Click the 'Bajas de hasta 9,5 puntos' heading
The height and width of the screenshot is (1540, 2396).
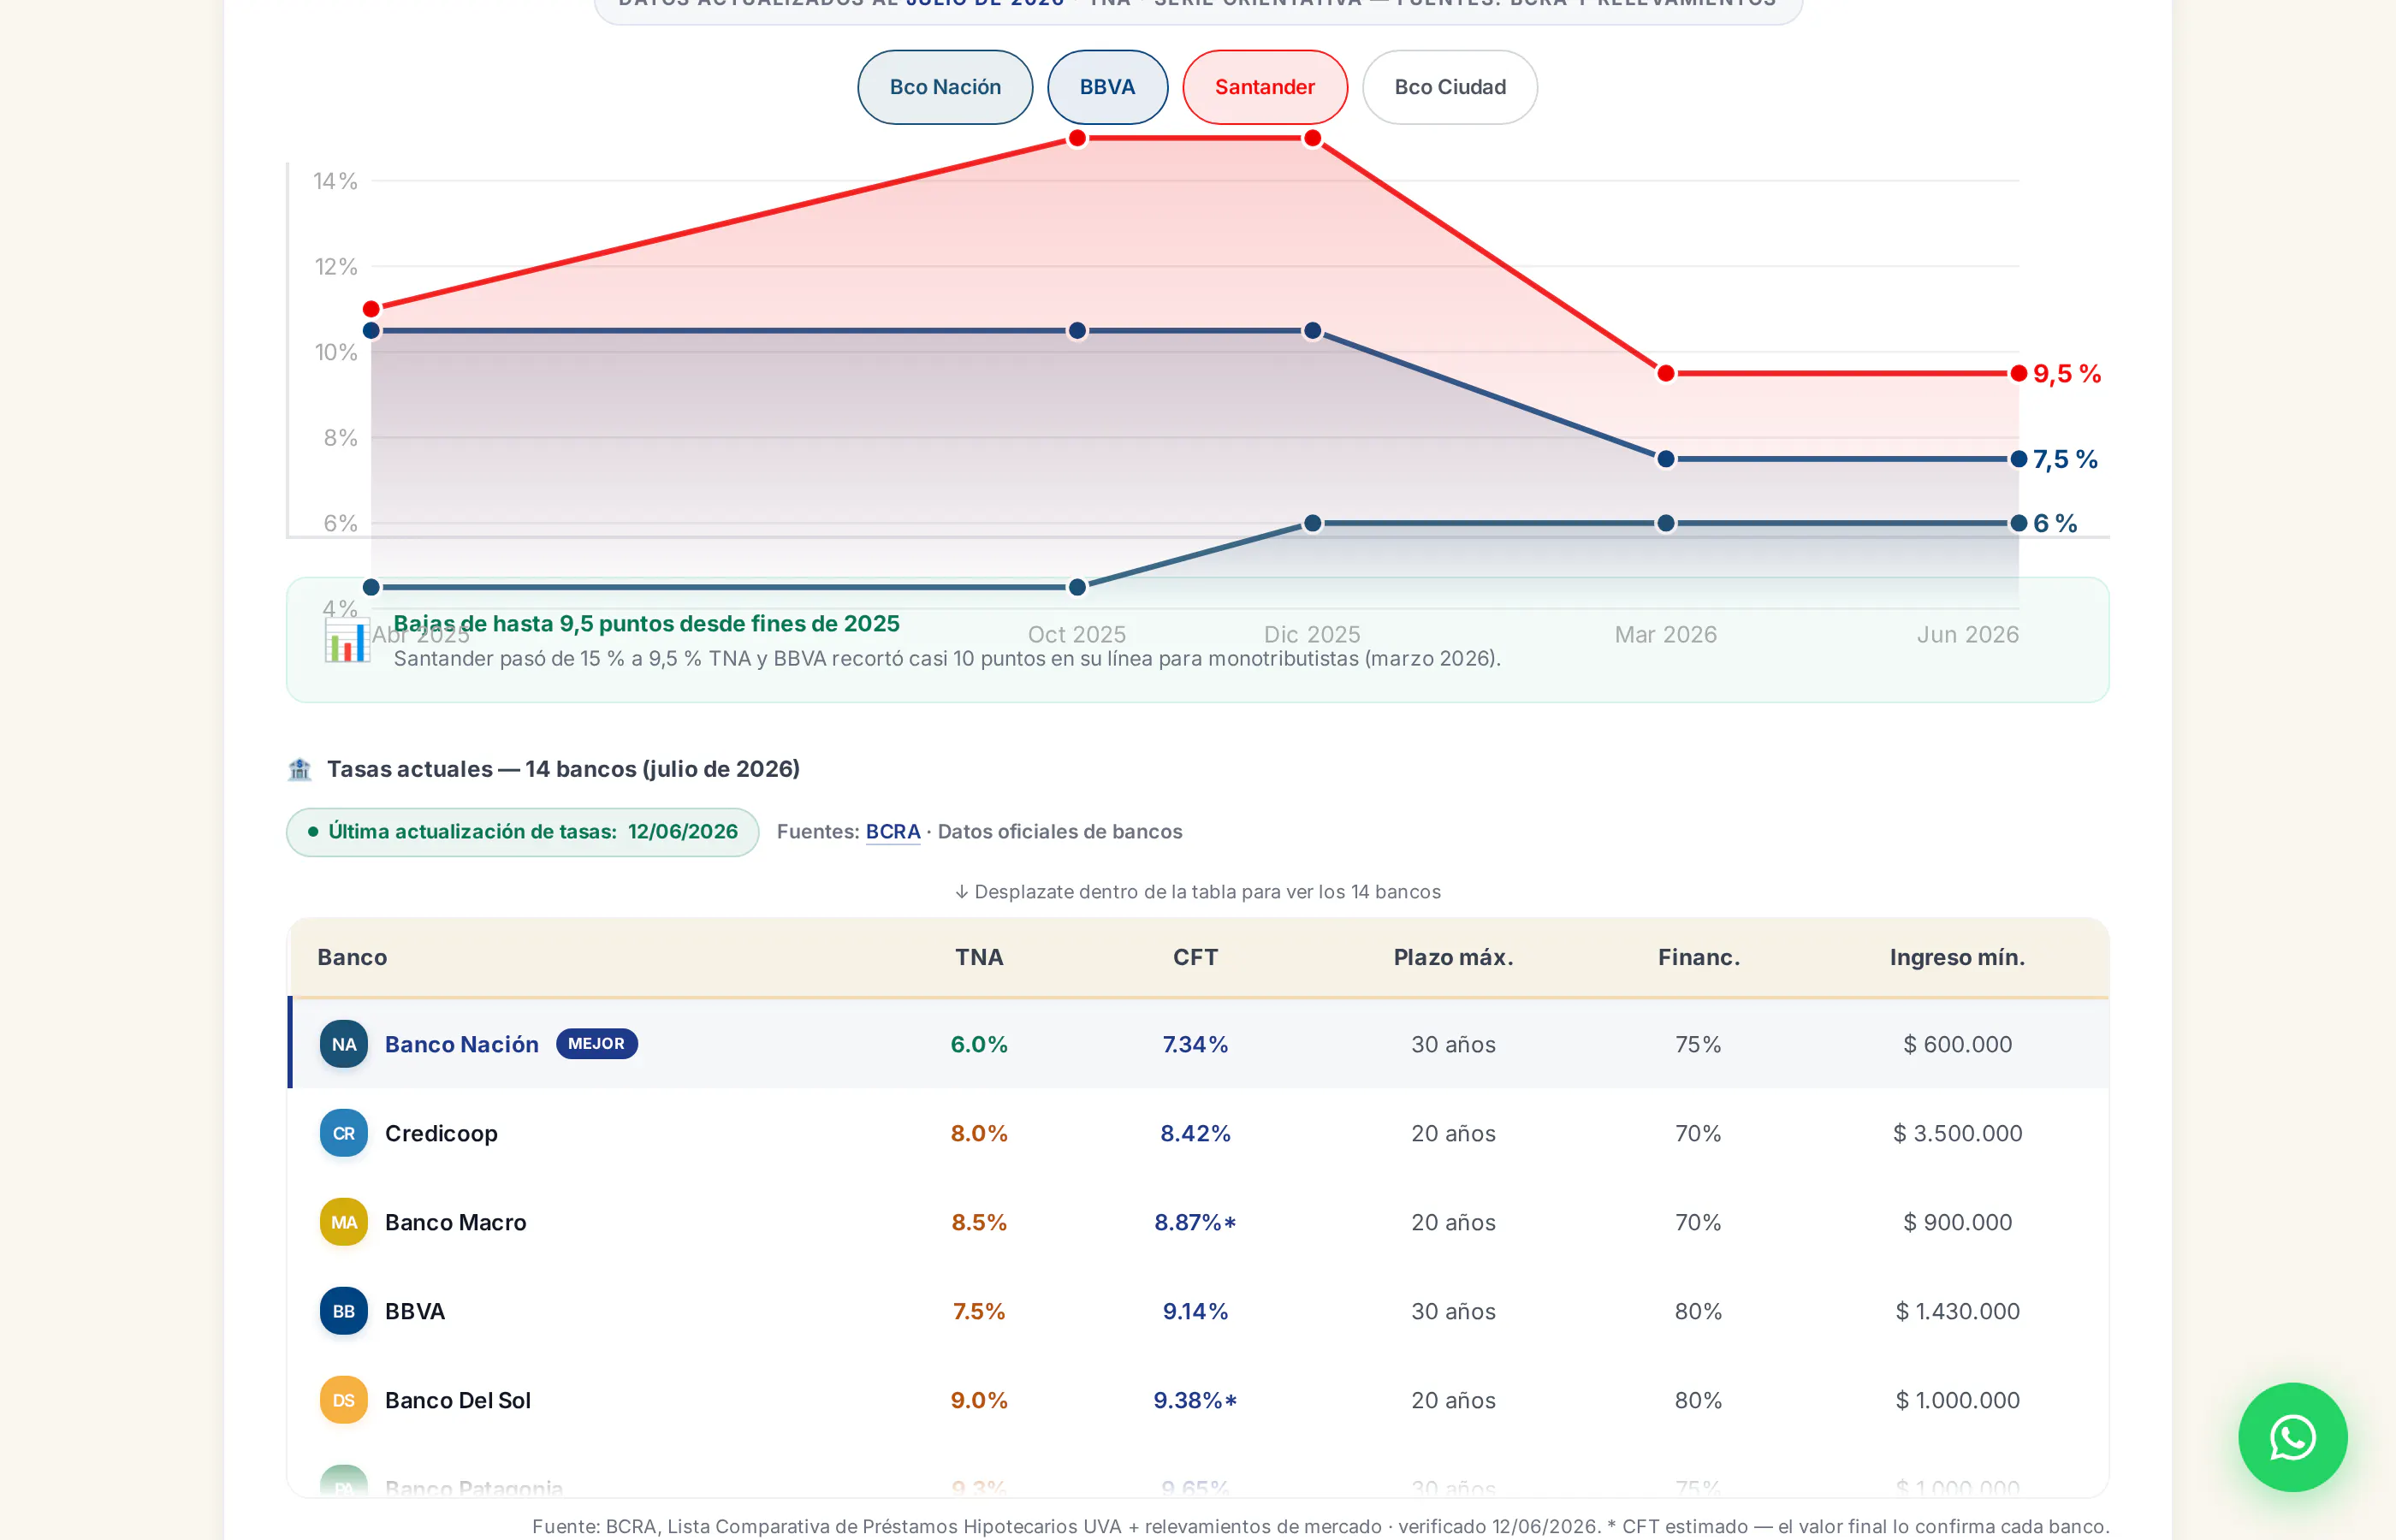click(x=646, y=624)
